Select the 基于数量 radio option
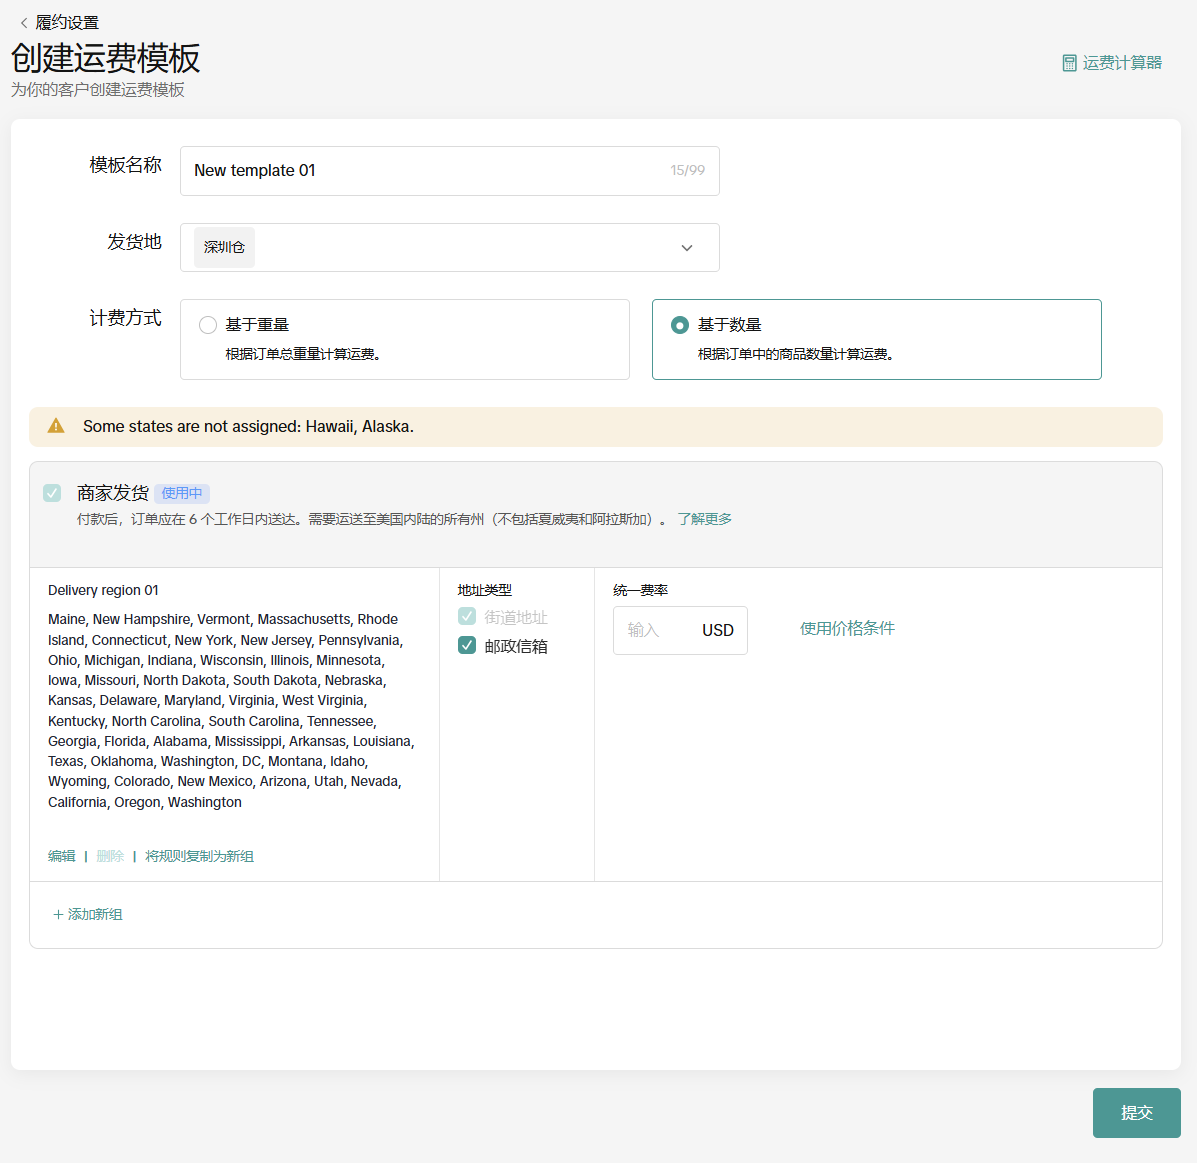 [x=680, y=325]
